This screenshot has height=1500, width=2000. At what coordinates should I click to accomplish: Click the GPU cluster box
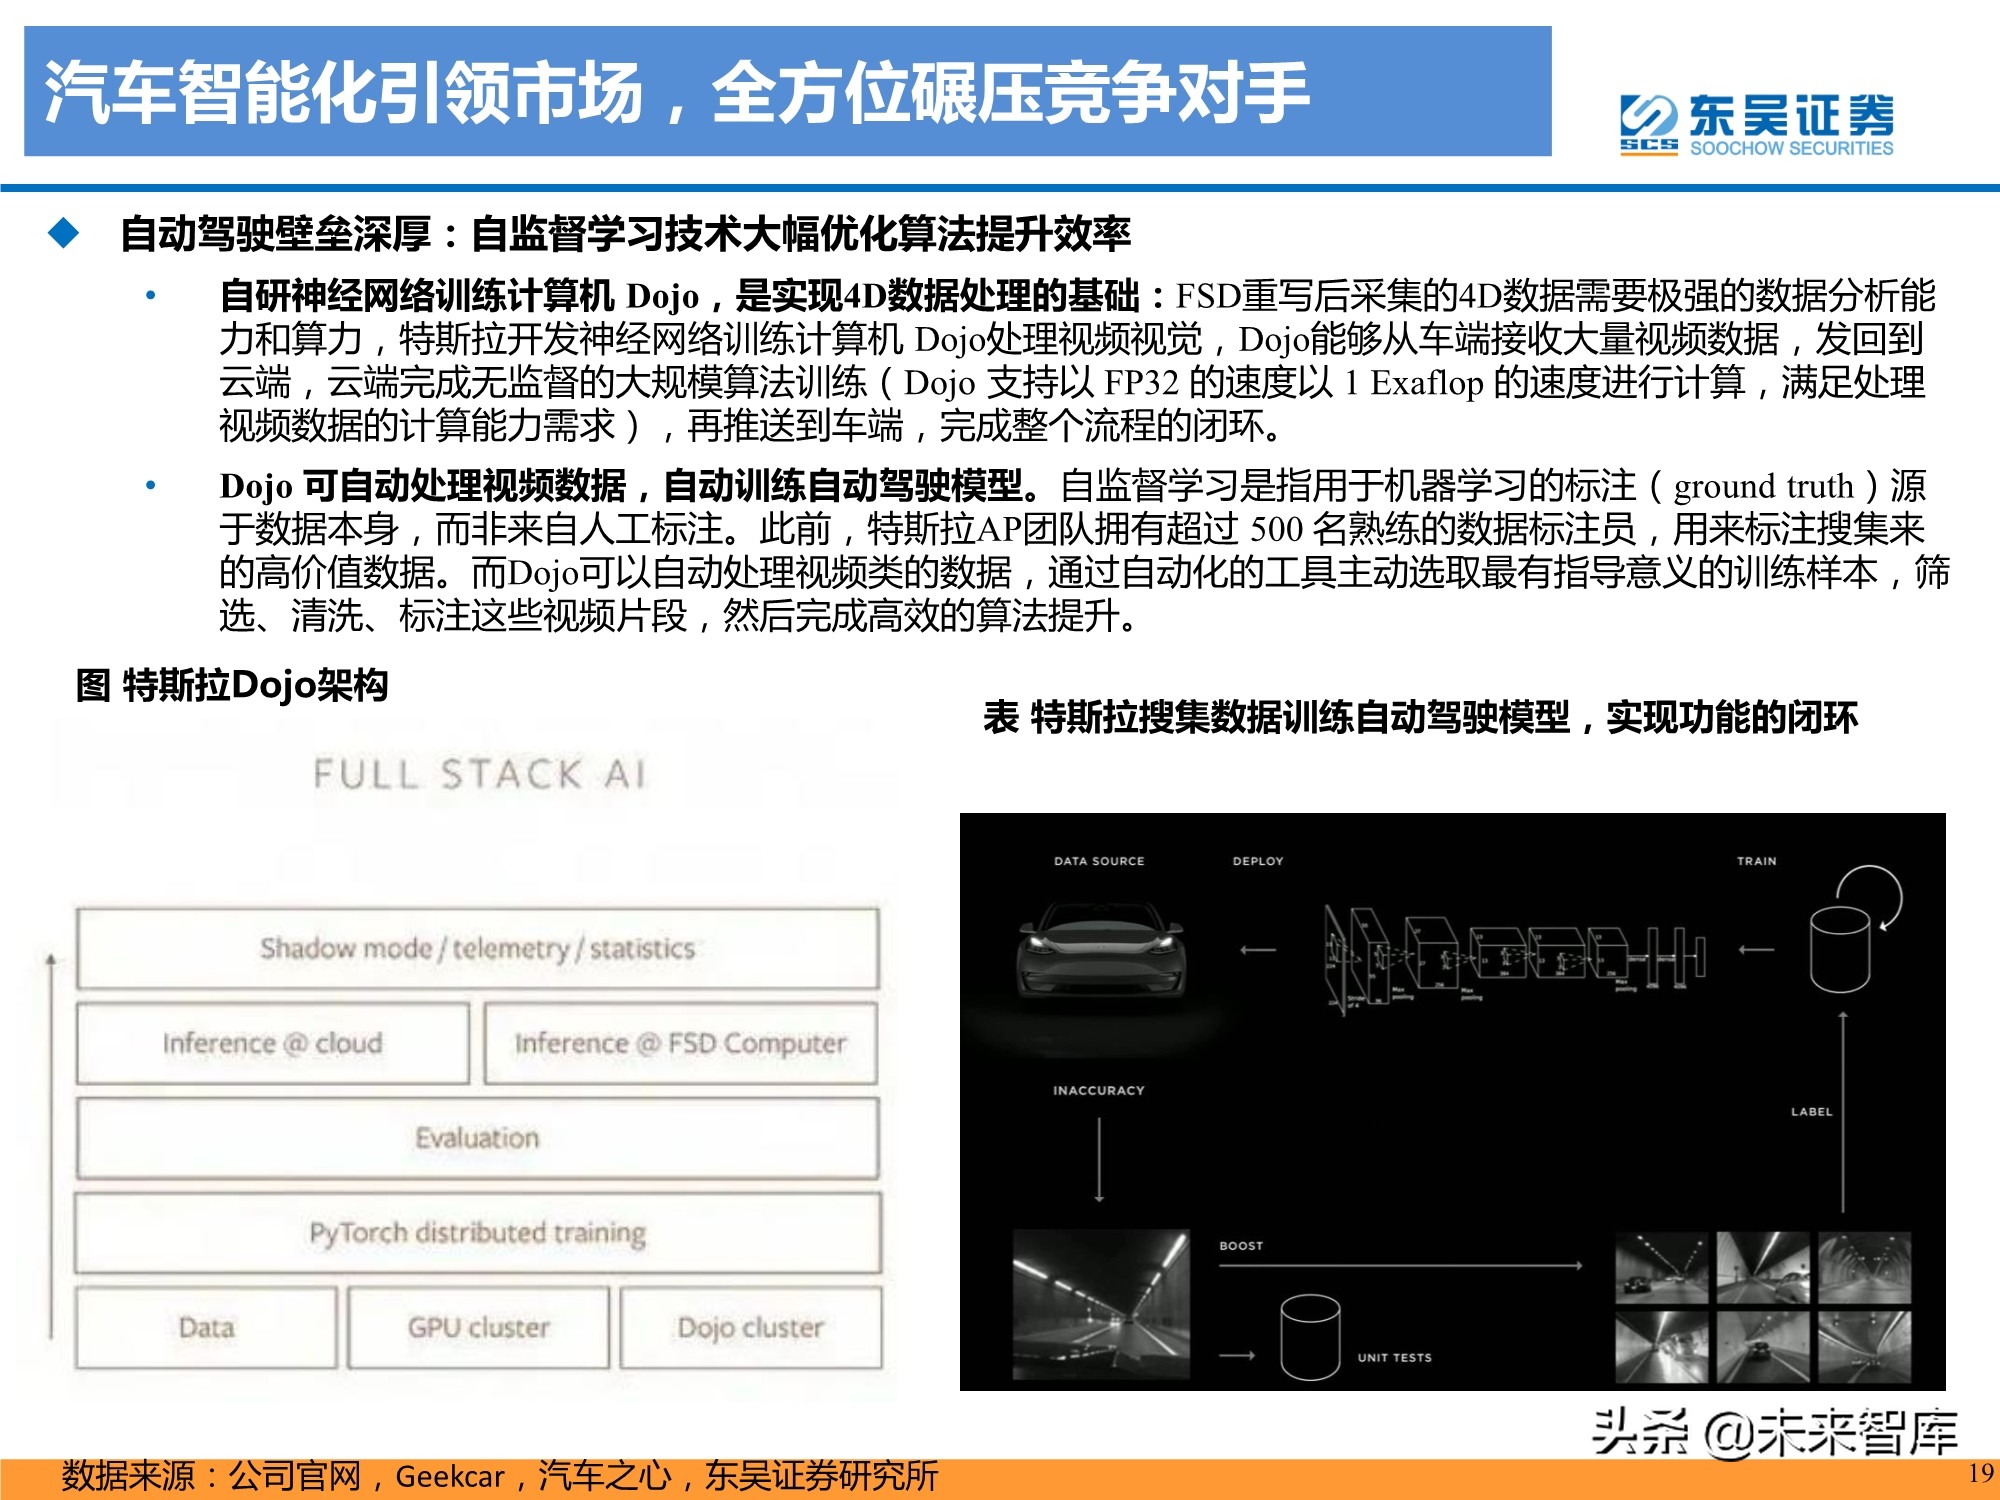coord(478,1328)
